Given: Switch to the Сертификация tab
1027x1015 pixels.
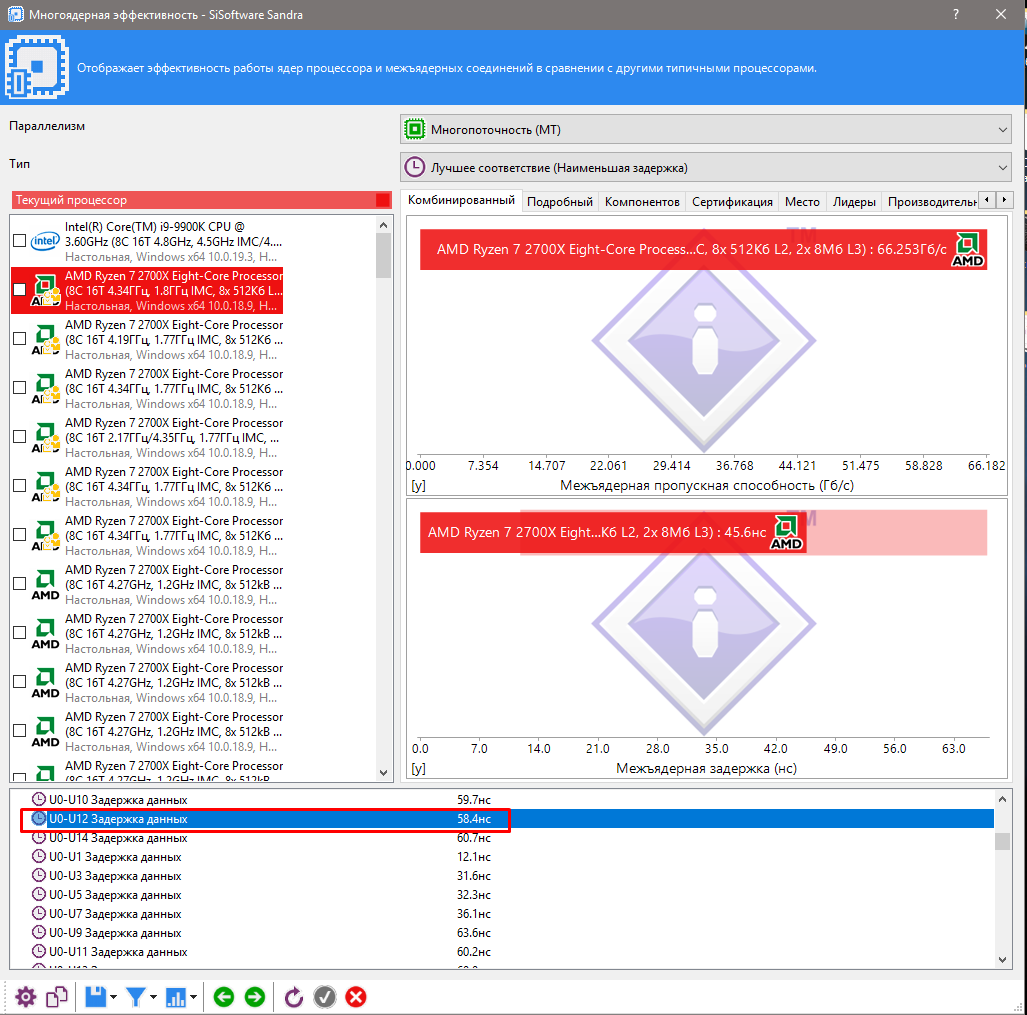Looking at the screenshot, I should pyautogui.click(x=732, y=202).
